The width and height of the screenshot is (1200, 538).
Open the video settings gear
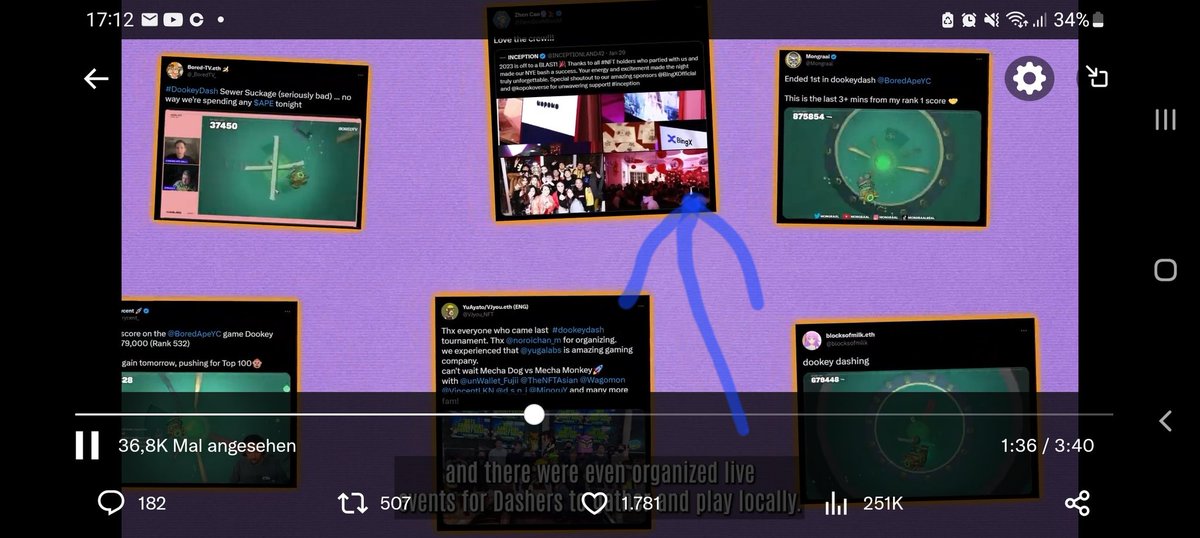point(1029,78)
